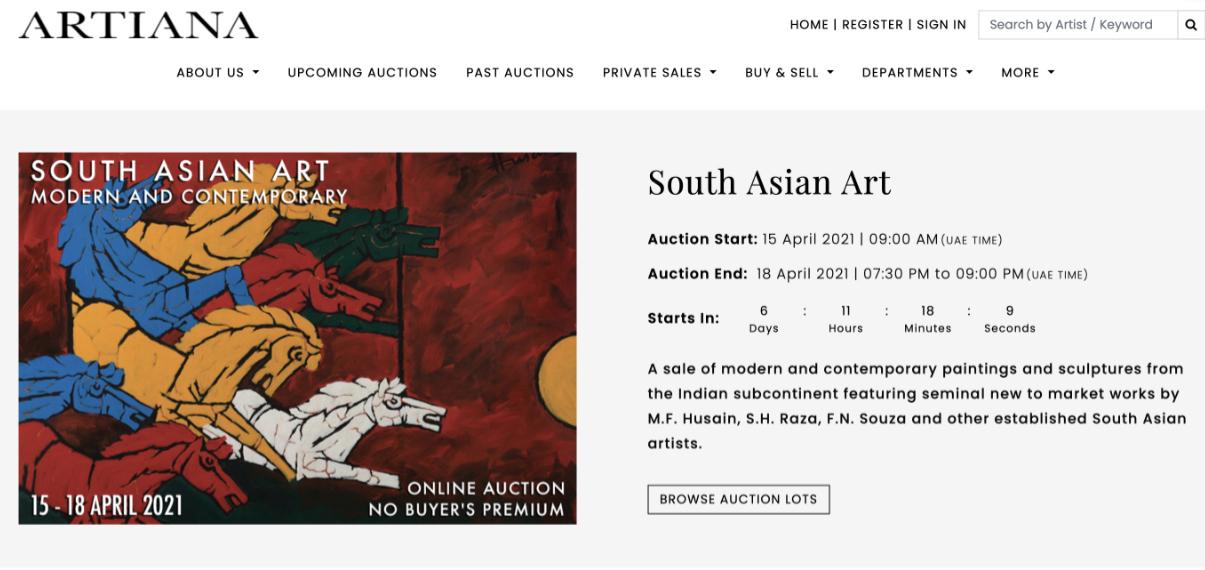This screenshot has width=1205, height=570.
Task: Focus the Search by Artist field
Action: coord(1077,25)
